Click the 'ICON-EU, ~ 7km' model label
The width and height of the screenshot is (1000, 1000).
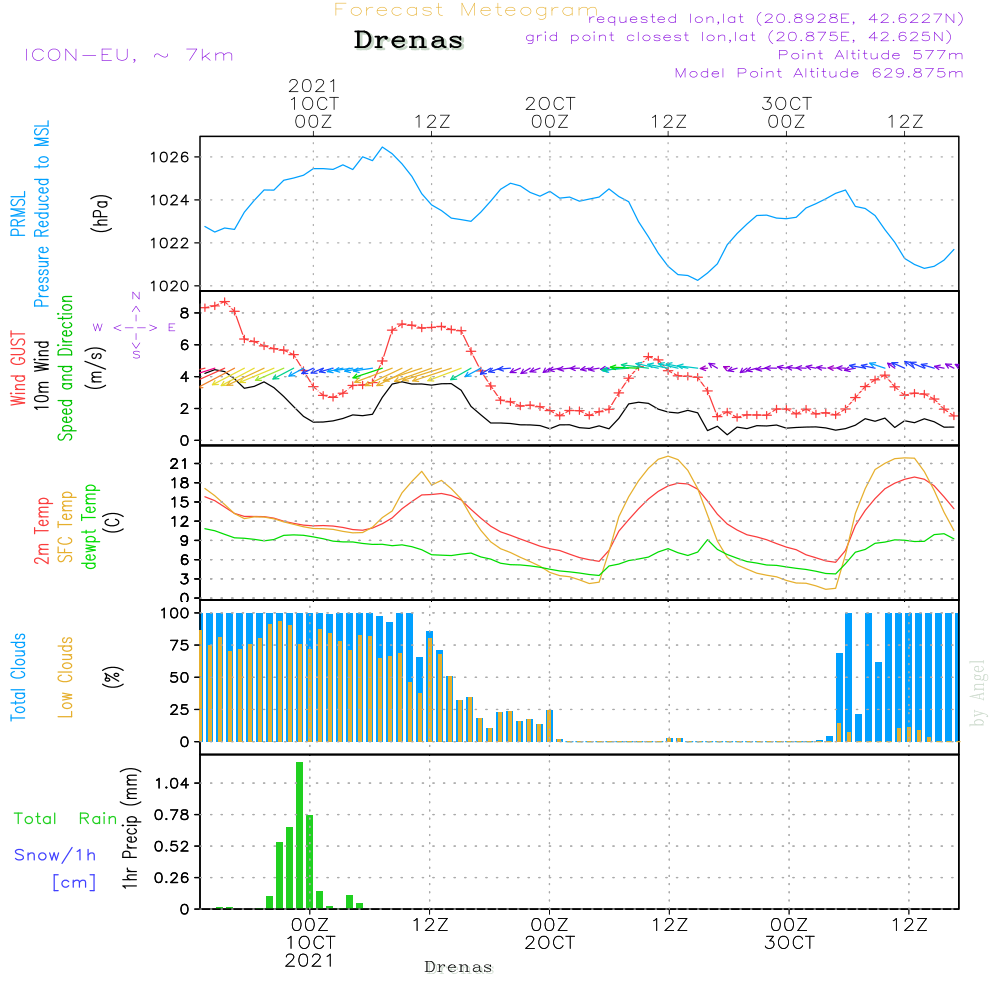tap(129, 55)
